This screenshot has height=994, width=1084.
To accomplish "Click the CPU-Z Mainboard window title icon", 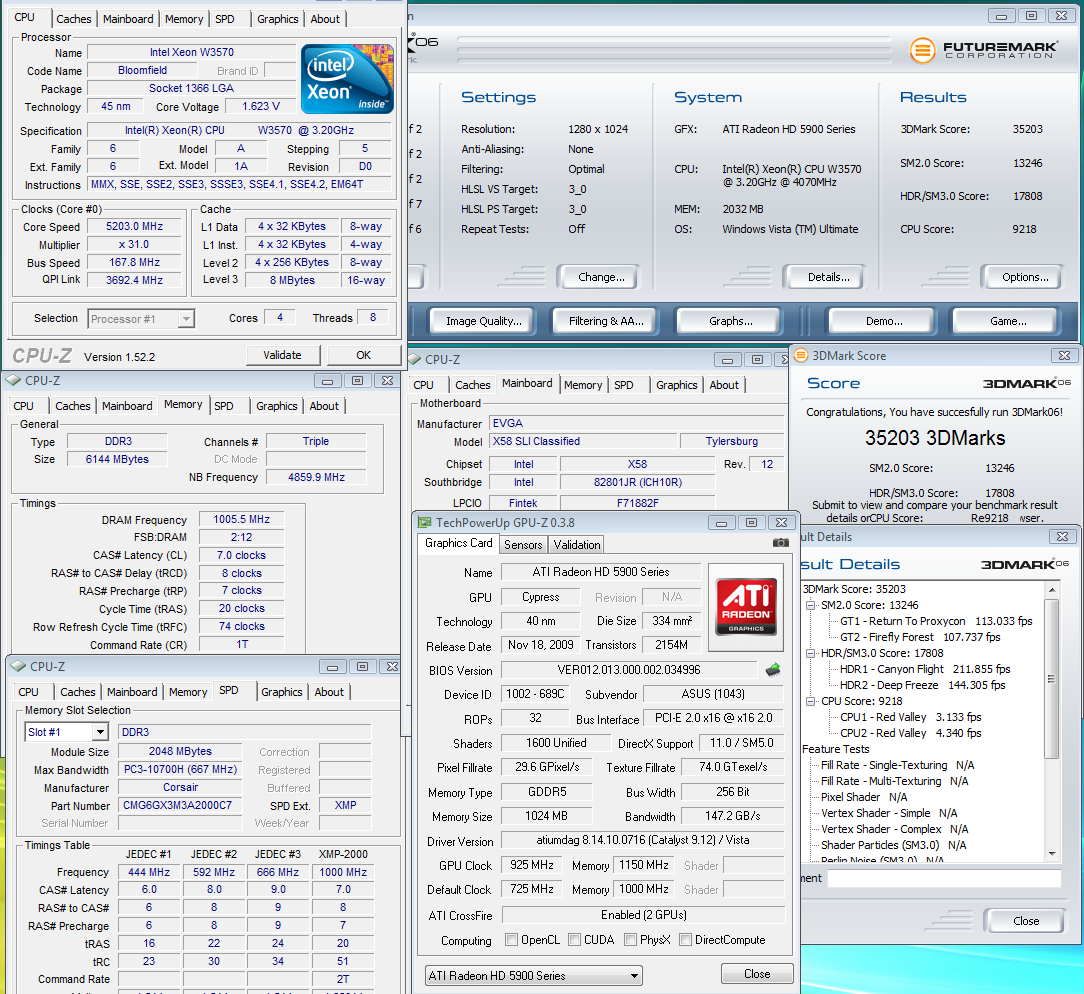I will [x=415, y=360].
